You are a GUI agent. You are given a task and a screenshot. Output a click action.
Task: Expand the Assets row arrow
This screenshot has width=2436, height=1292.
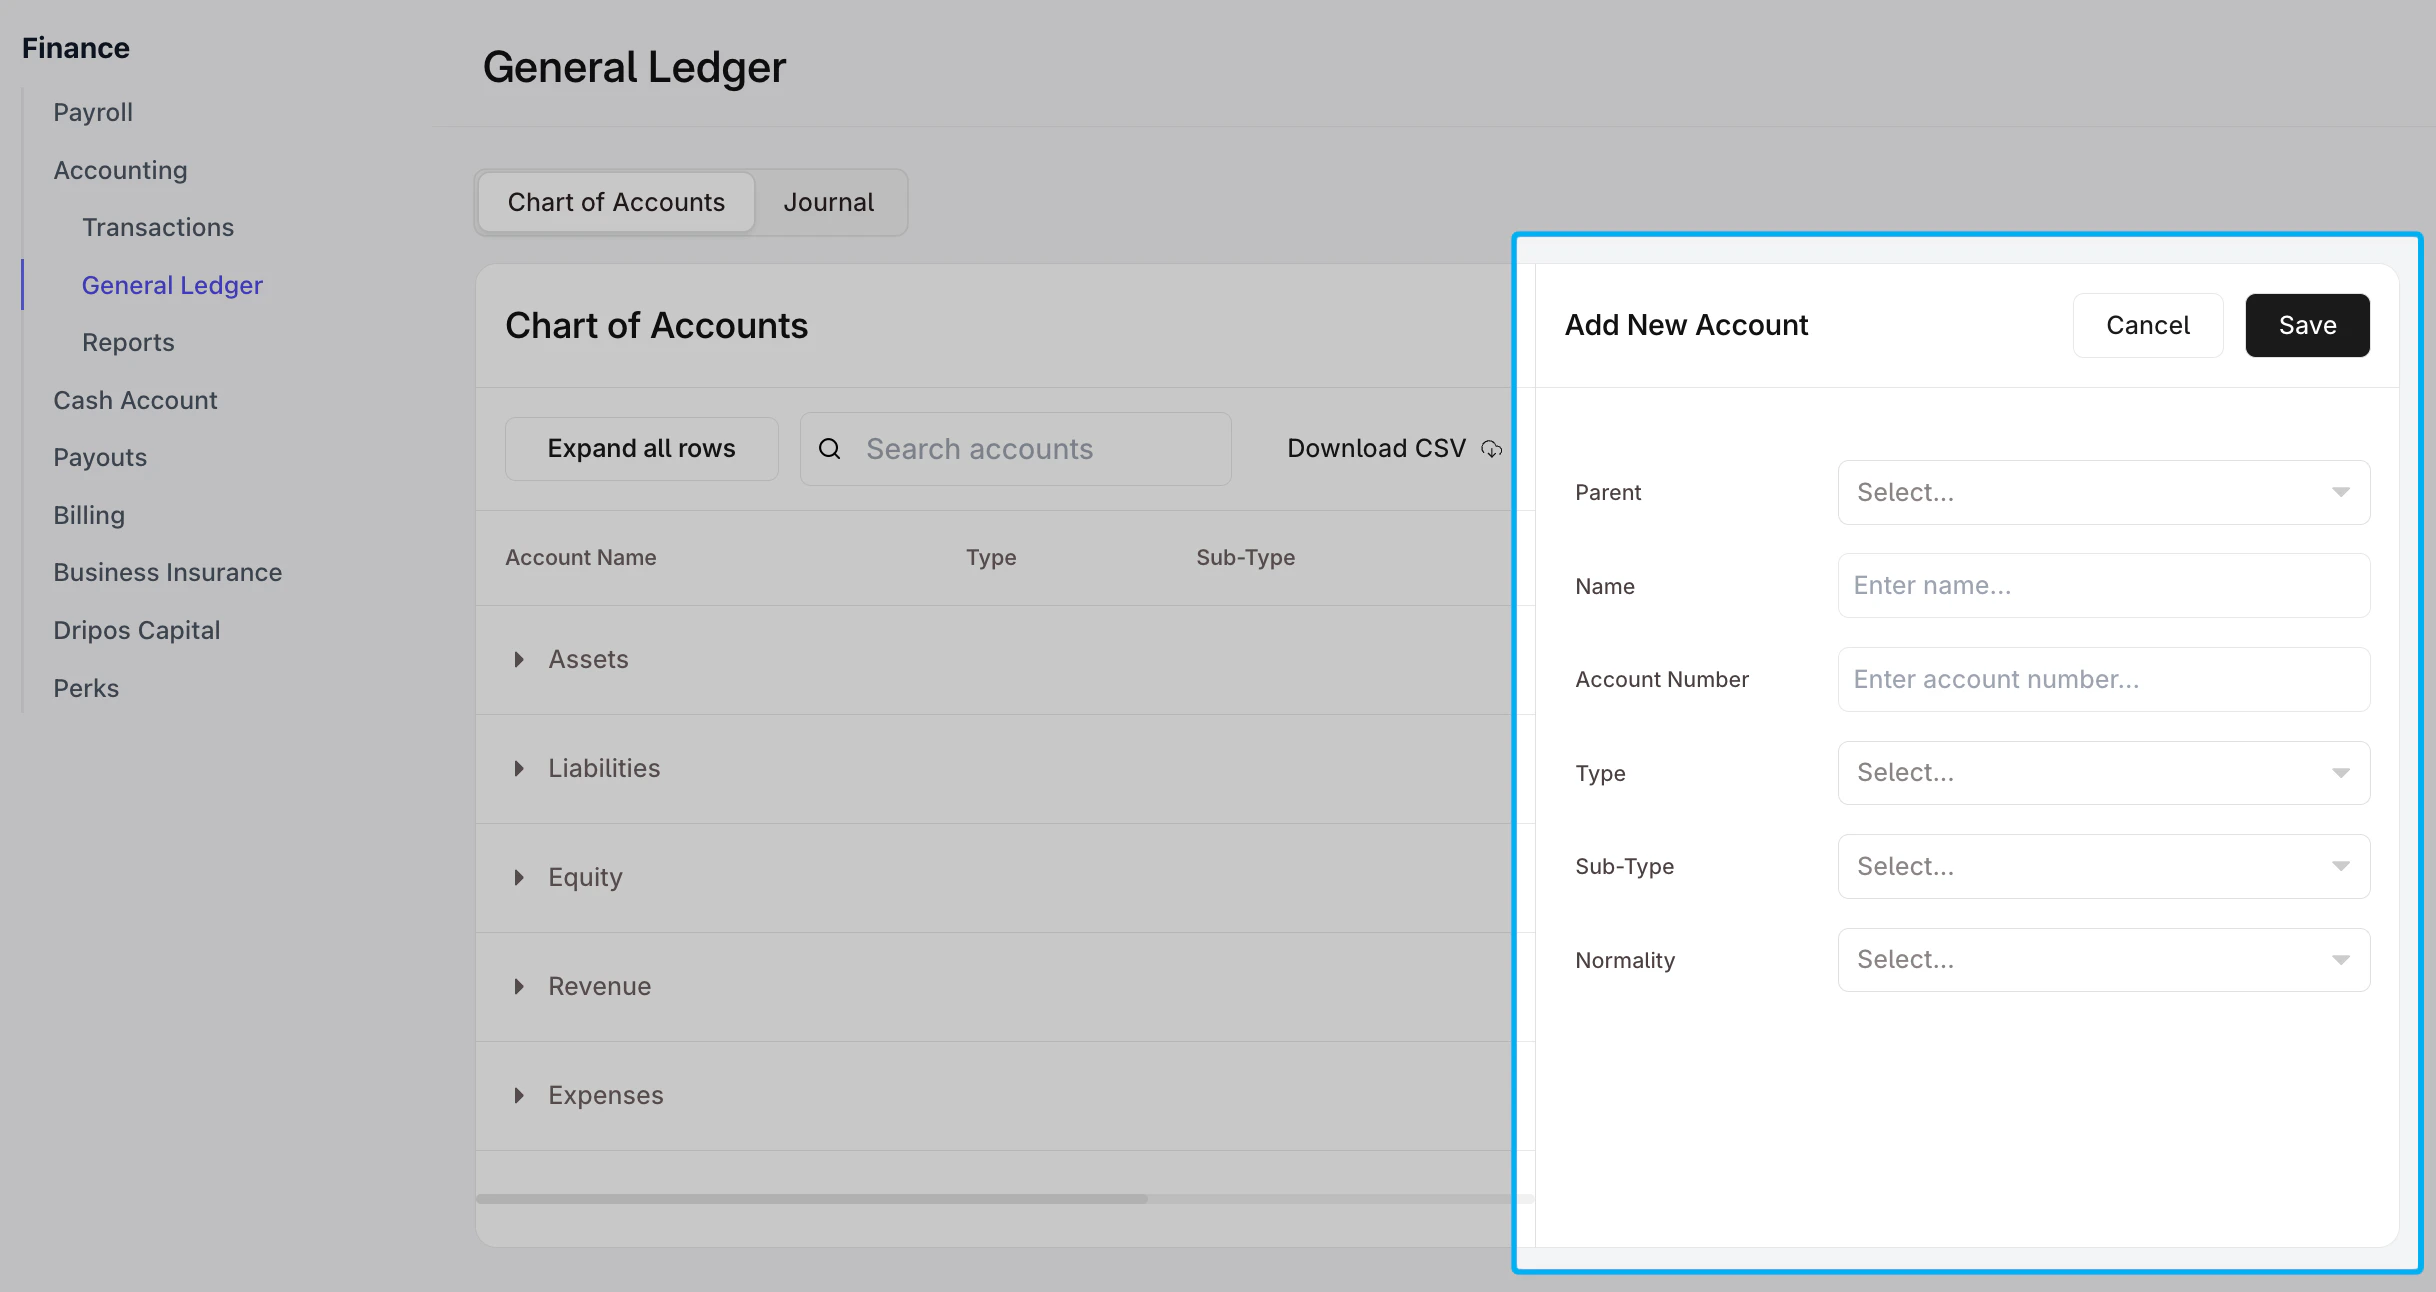(519, 660)
